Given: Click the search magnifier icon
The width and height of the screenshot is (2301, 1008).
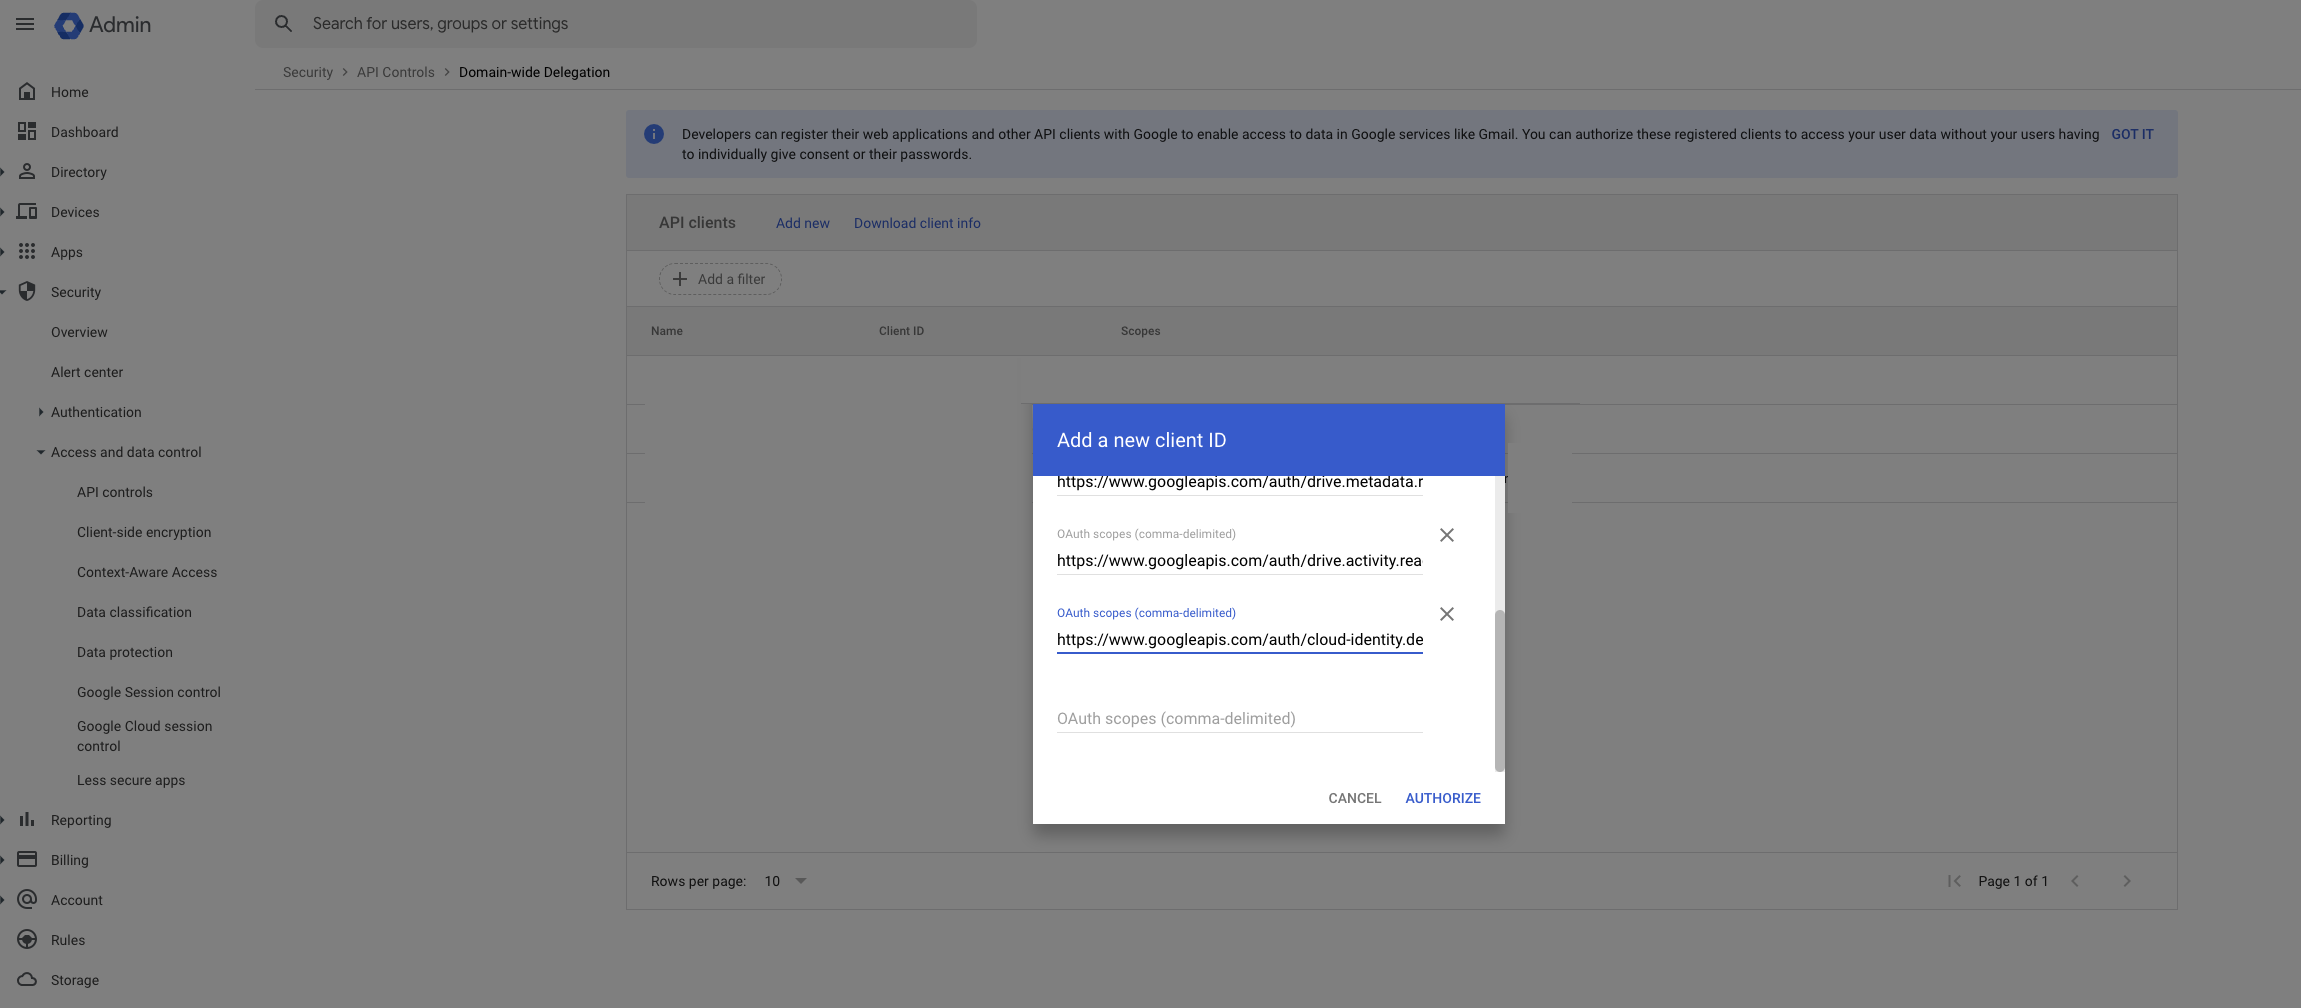Looking at the screenshot, I should click(x=284, y=23).
